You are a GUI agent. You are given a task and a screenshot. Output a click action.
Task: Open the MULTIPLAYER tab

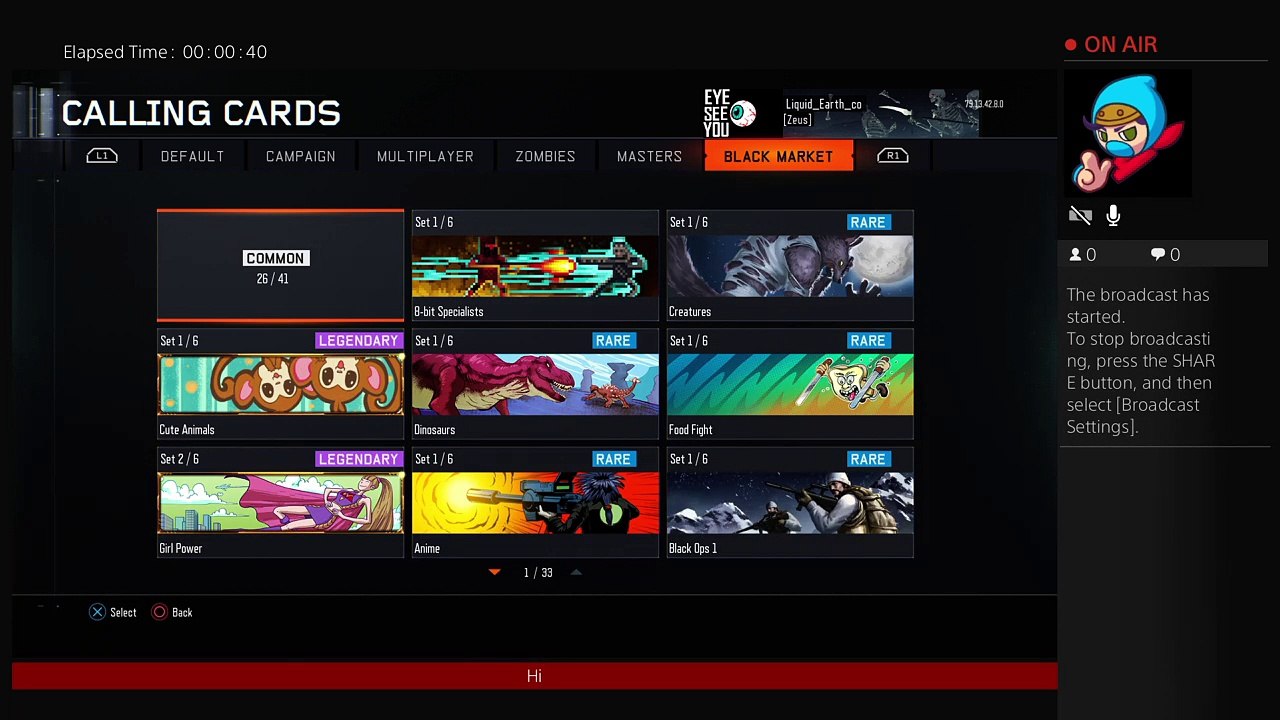click(x=425, y=156)
